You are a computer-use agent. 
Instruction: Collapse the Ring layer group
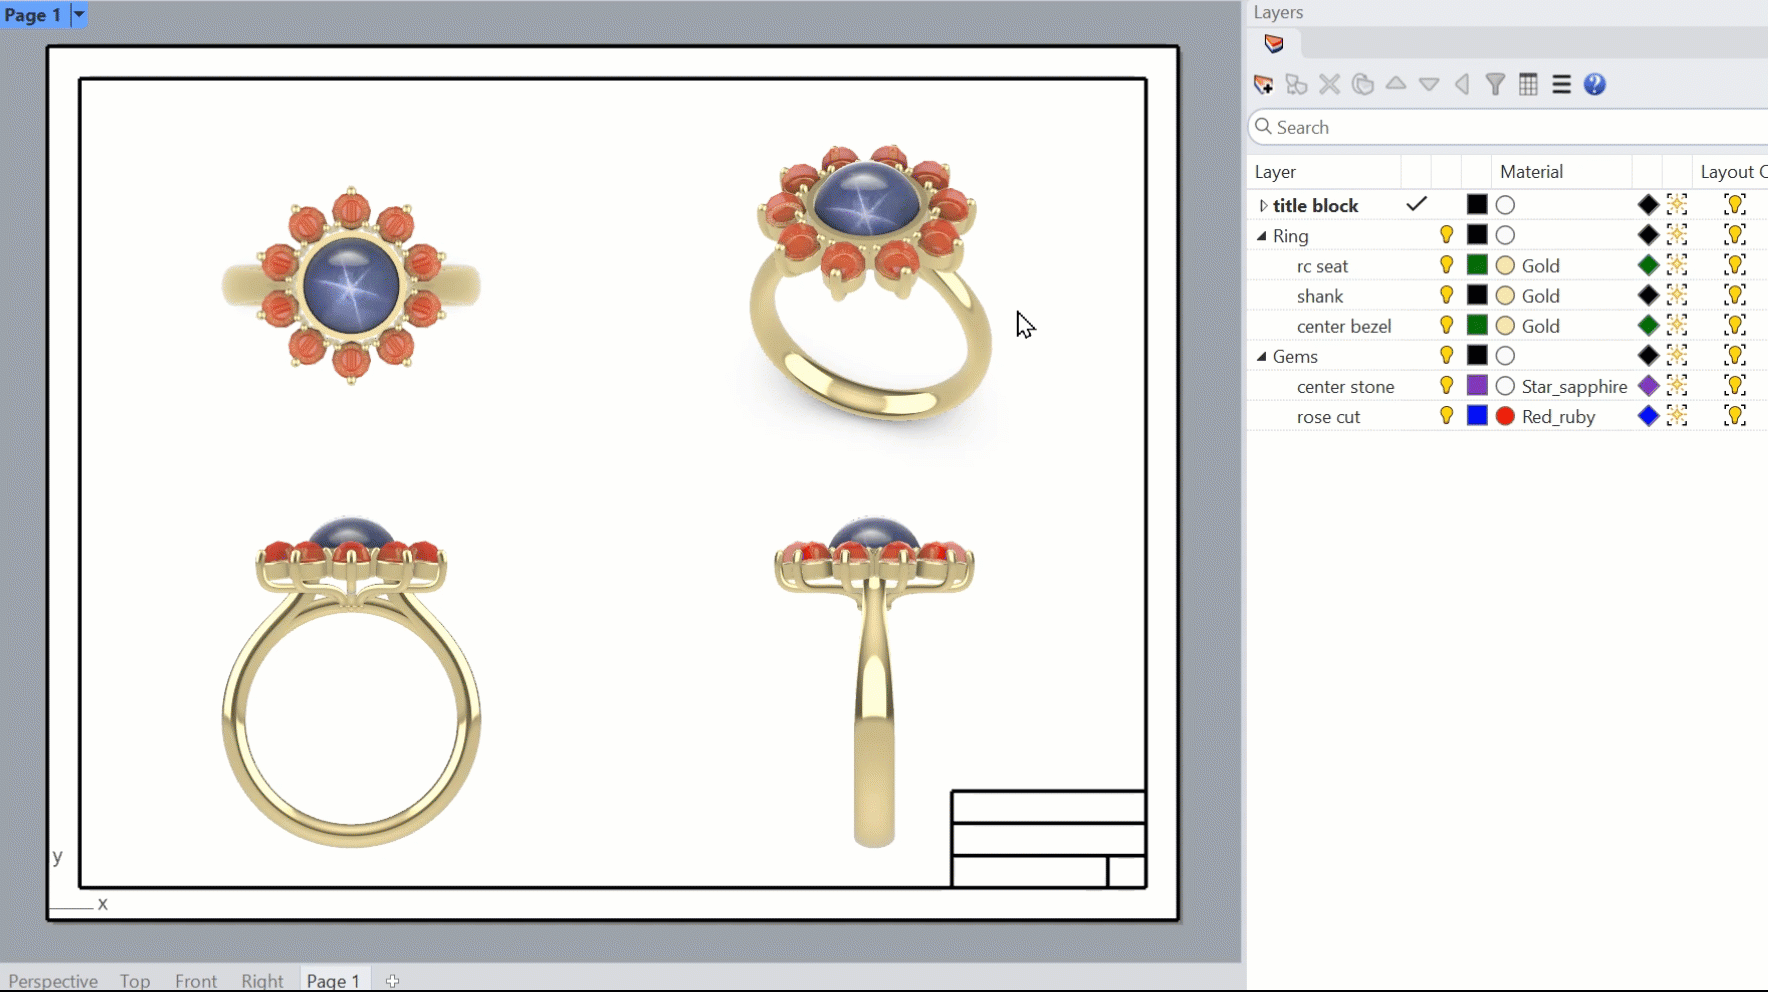1262,236
